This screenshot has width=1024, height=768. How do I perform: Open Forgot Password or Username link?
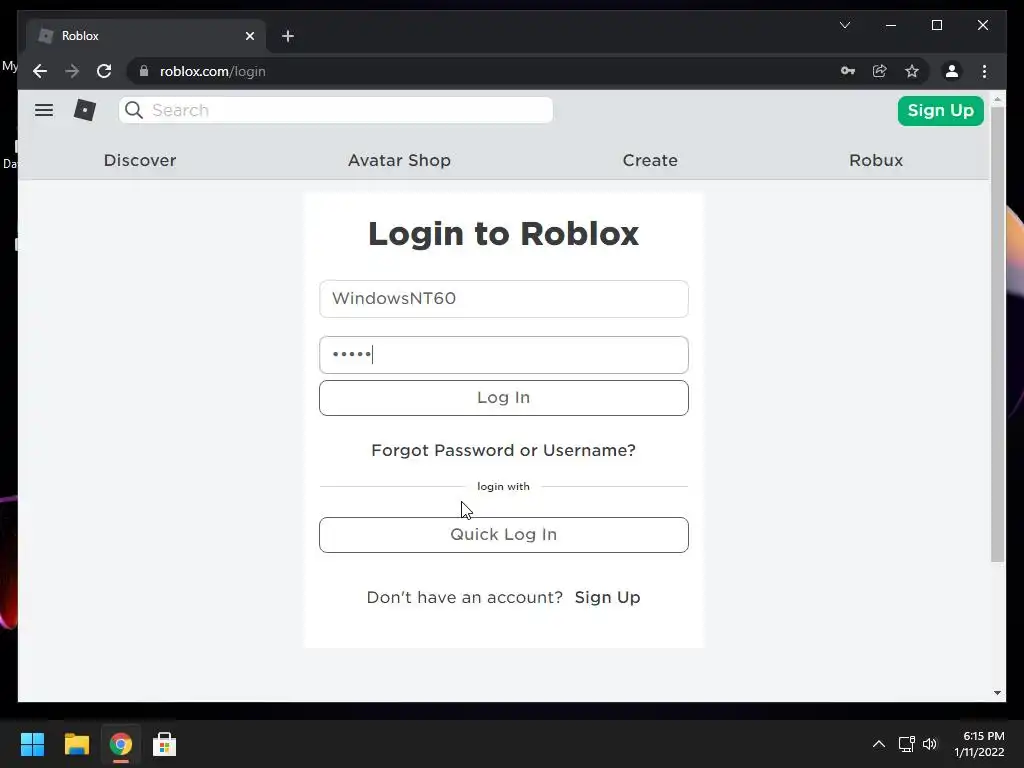click(504, 450)
